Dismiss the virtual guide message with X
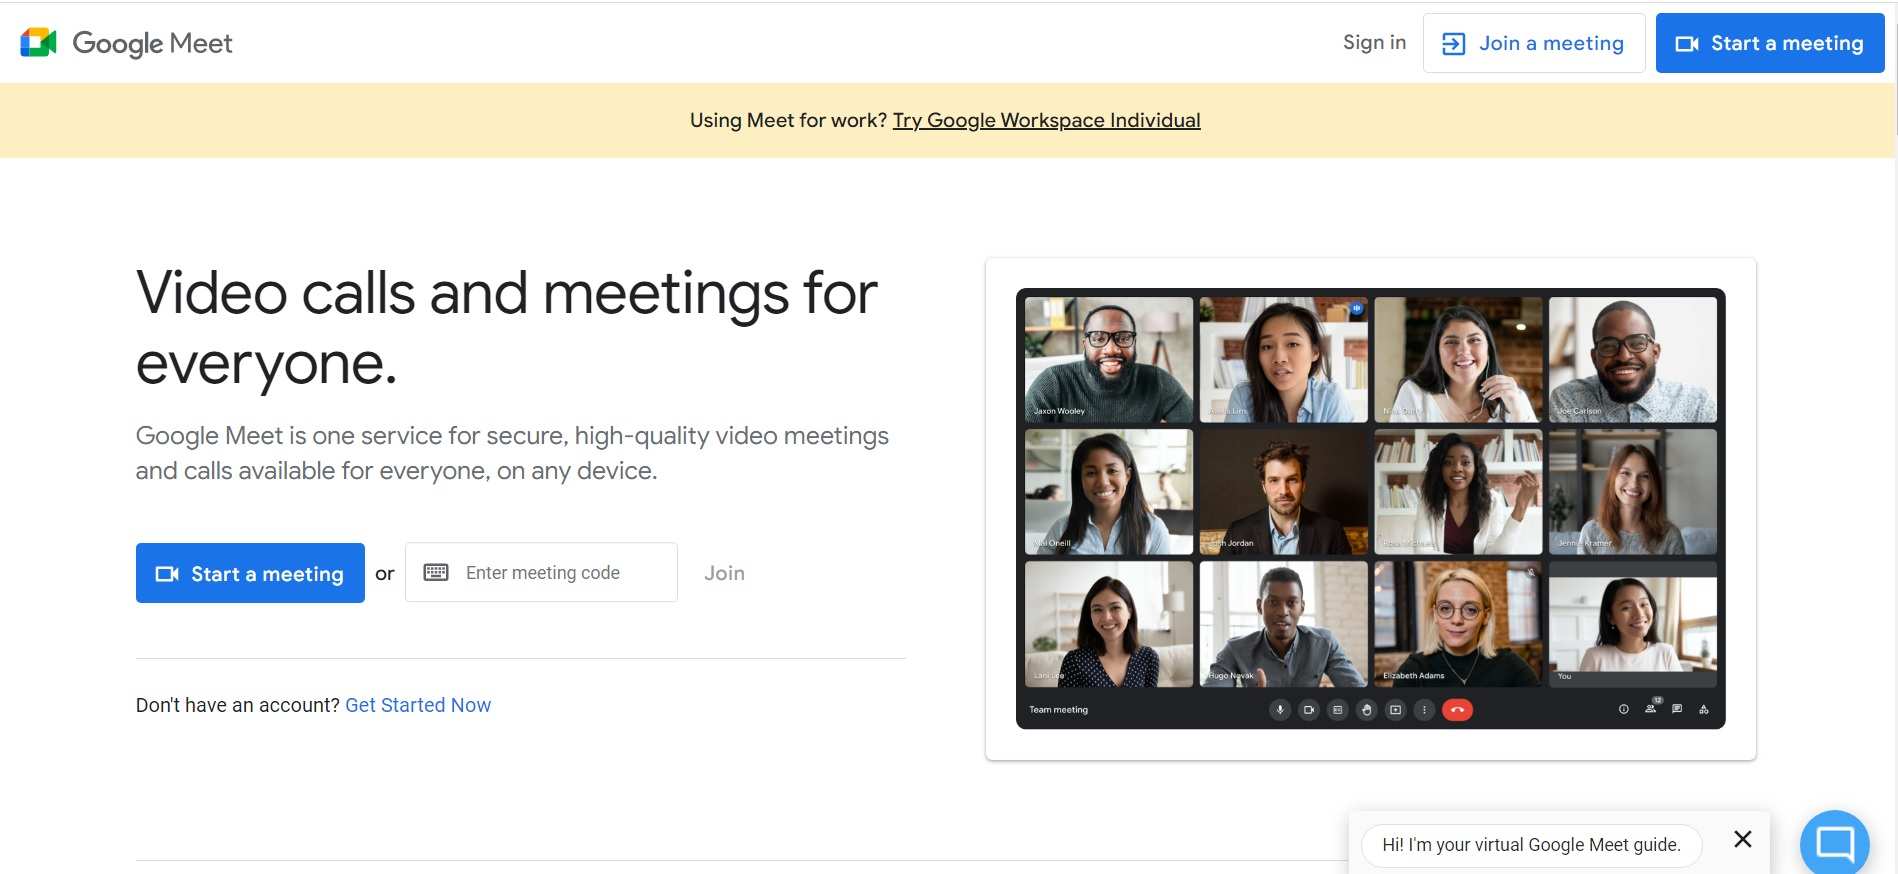 [1742, 839]
